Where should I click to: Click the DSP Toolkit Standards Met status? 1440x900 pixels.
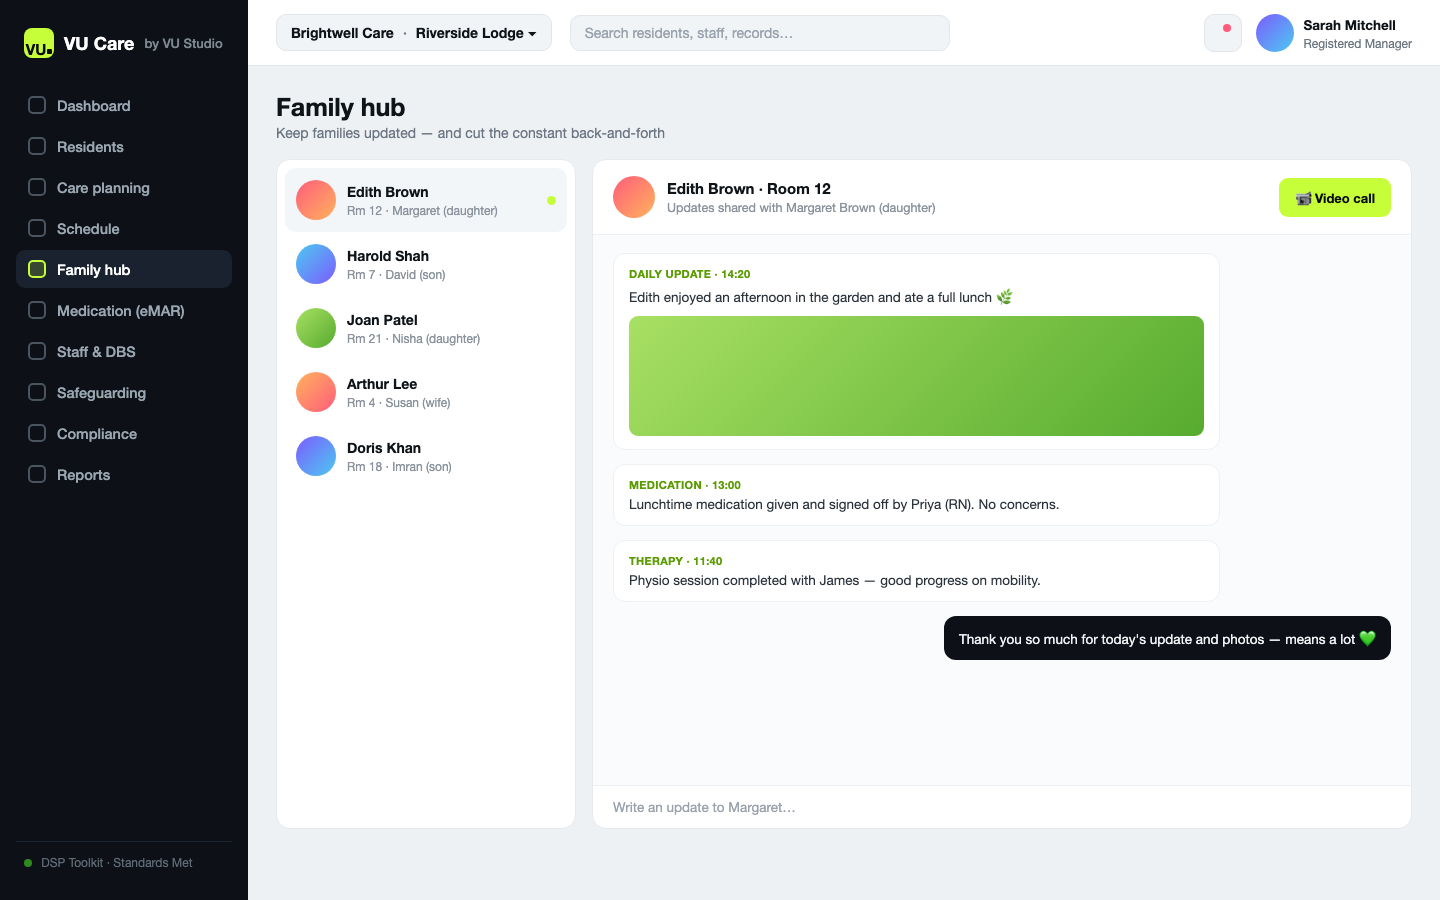(x=117, y=863)
